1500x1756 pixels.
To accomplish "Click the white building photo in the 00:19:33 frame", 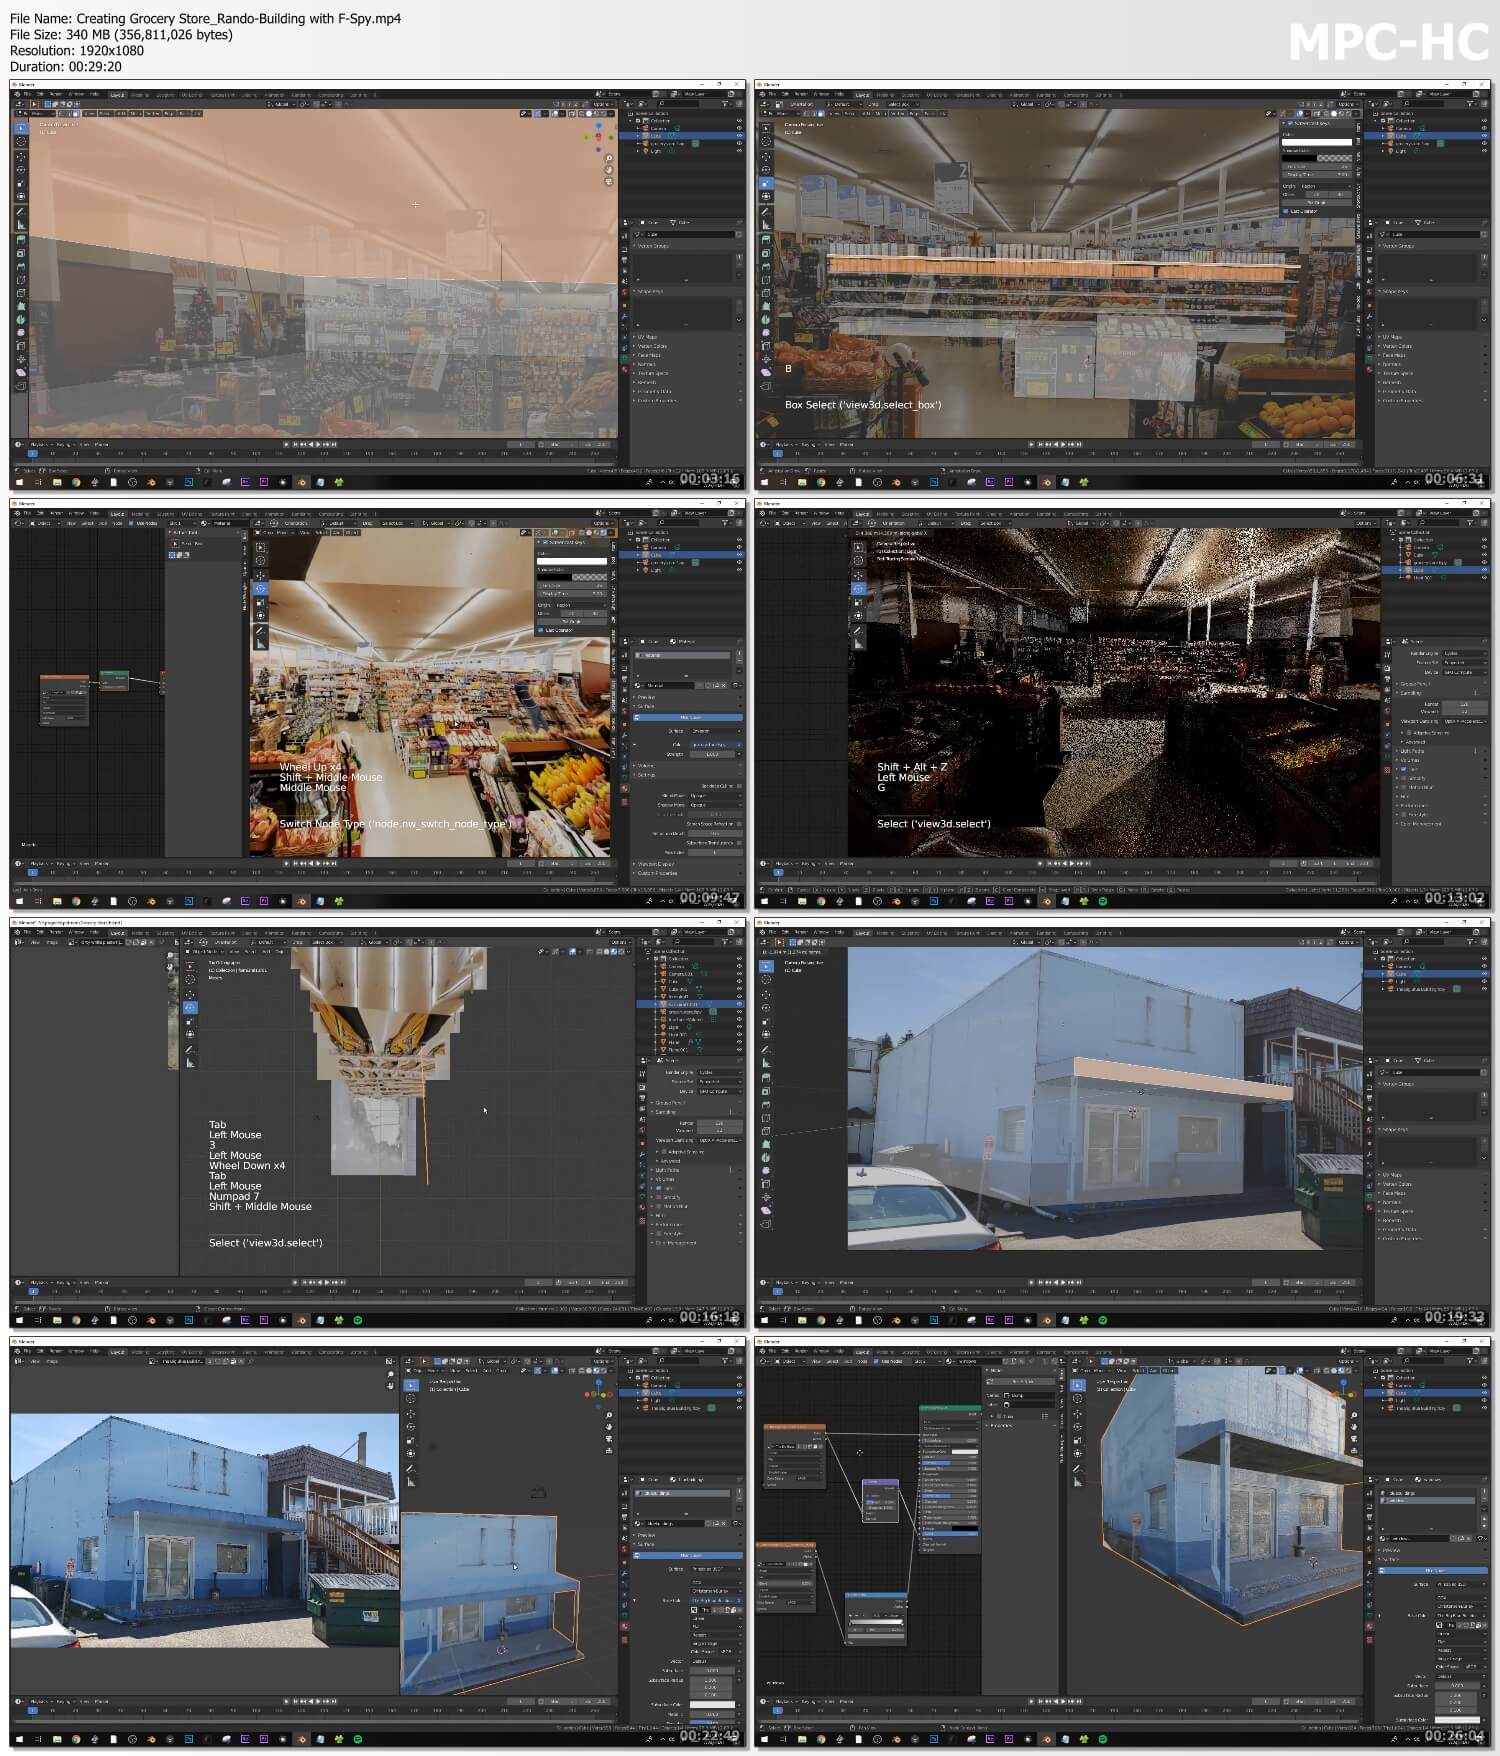I will coord(1104,1097).
